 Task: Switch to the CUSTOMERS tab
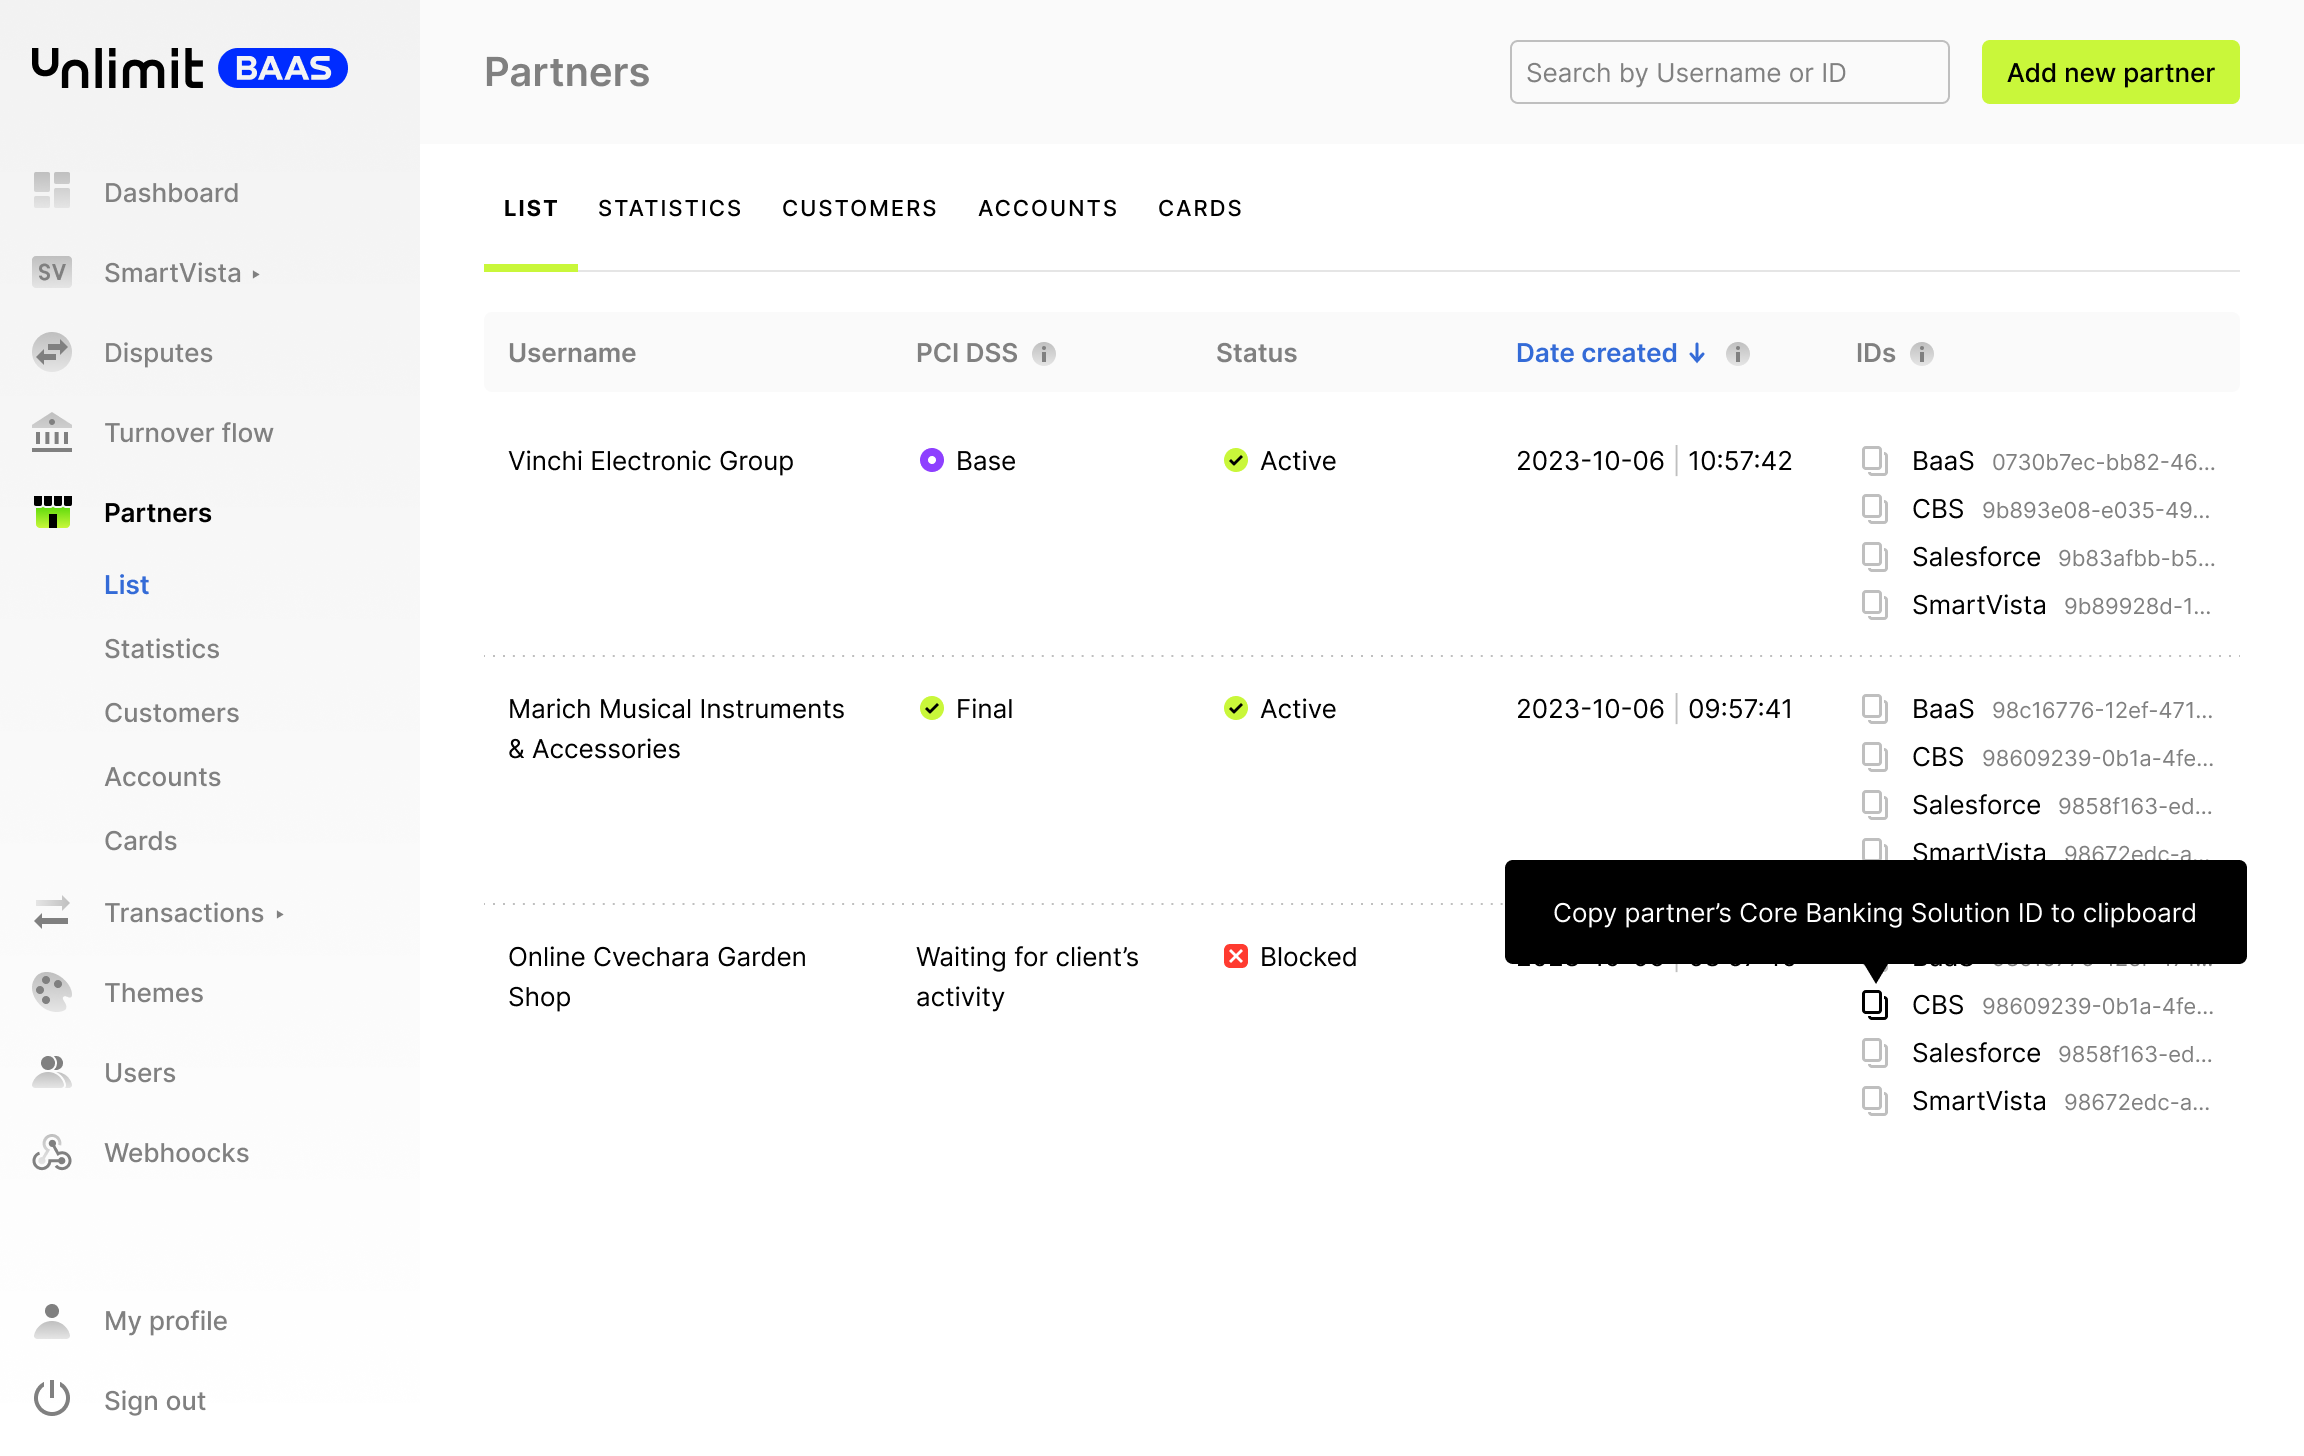point(859,208)
